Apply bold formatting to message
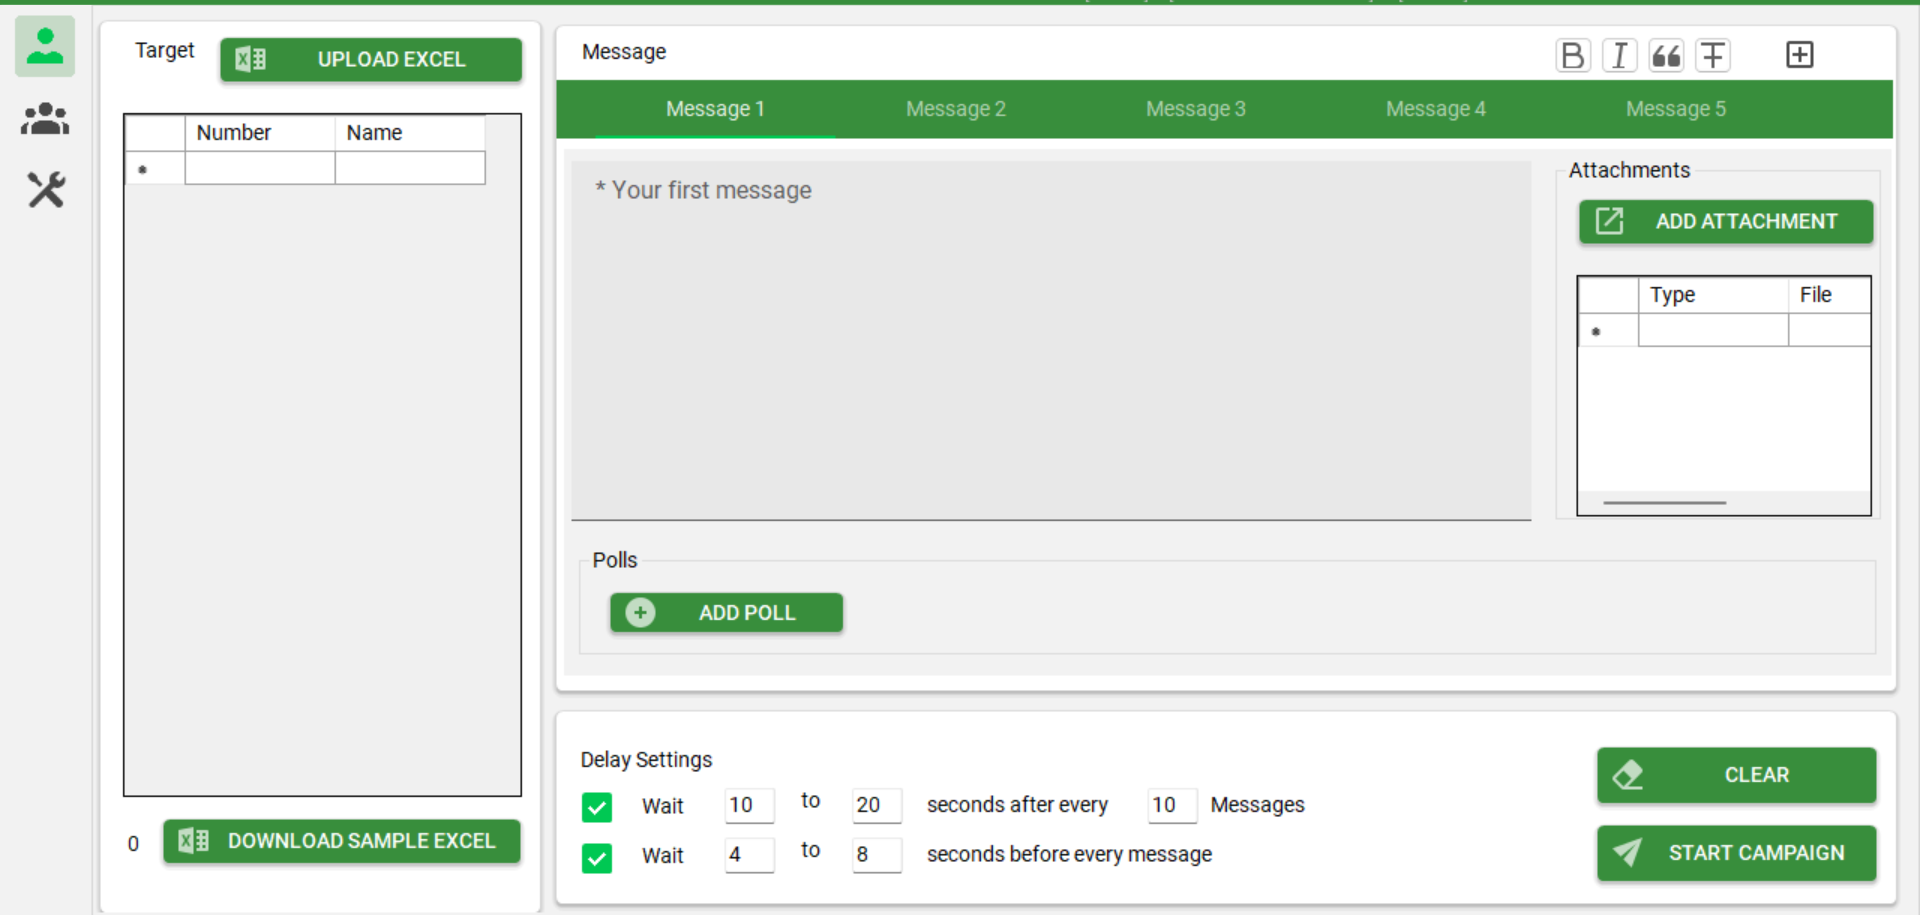The width and height of the screenshot is (1920, 915). coord(1572,55)
